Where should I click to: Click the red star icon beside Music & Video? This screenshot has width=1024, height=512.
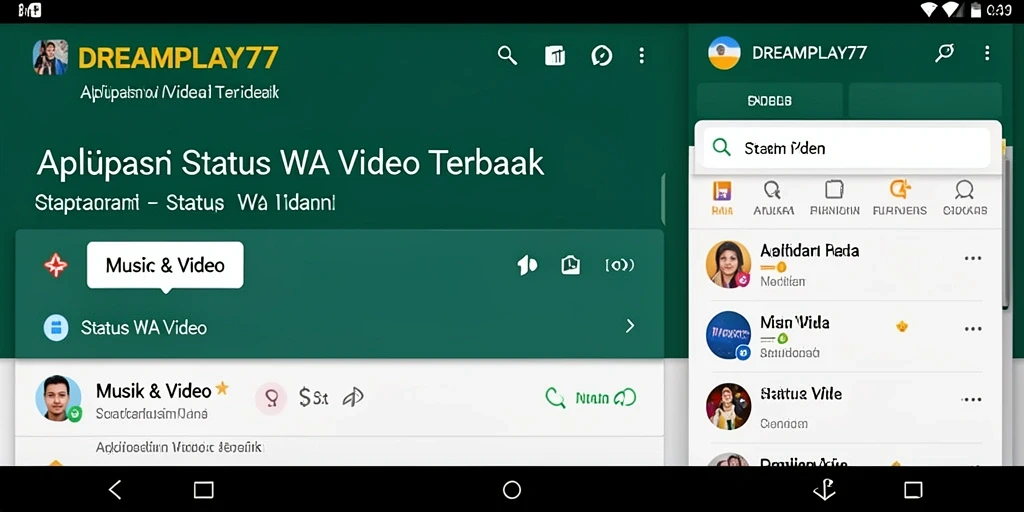(56, 265)
